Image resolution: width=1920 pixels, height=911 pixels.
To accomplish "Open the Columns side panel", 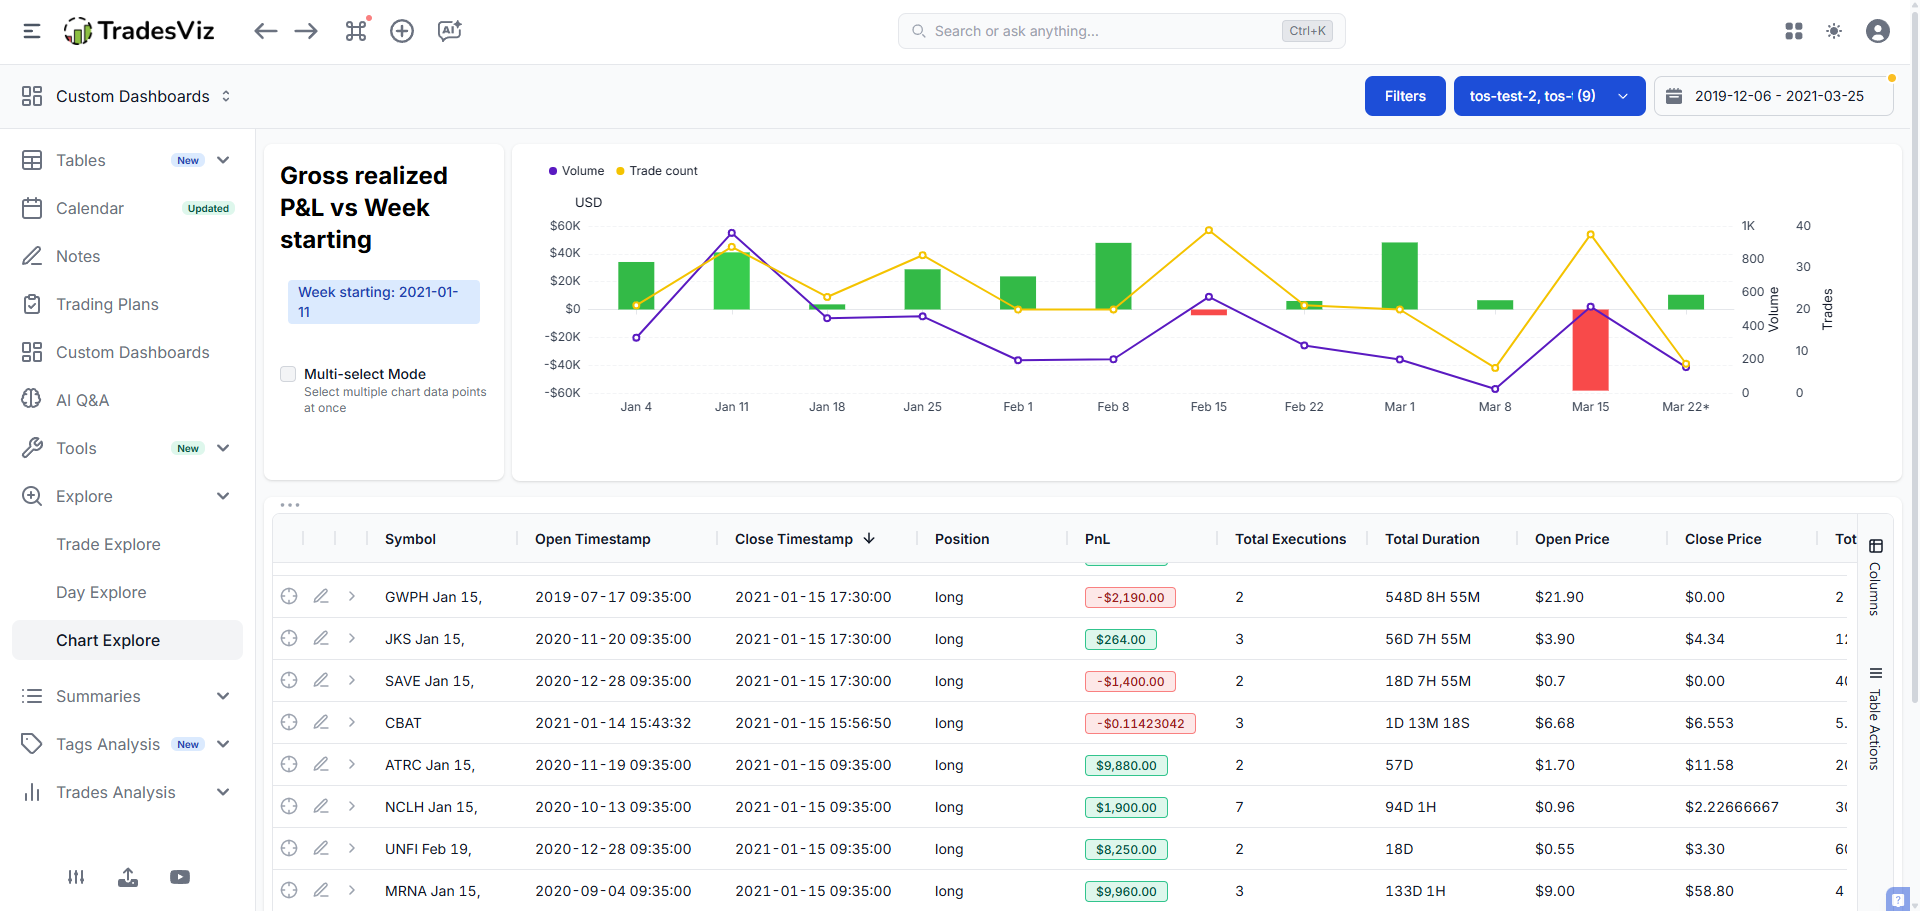I will pyautogui.click(x=1875, y=577).
